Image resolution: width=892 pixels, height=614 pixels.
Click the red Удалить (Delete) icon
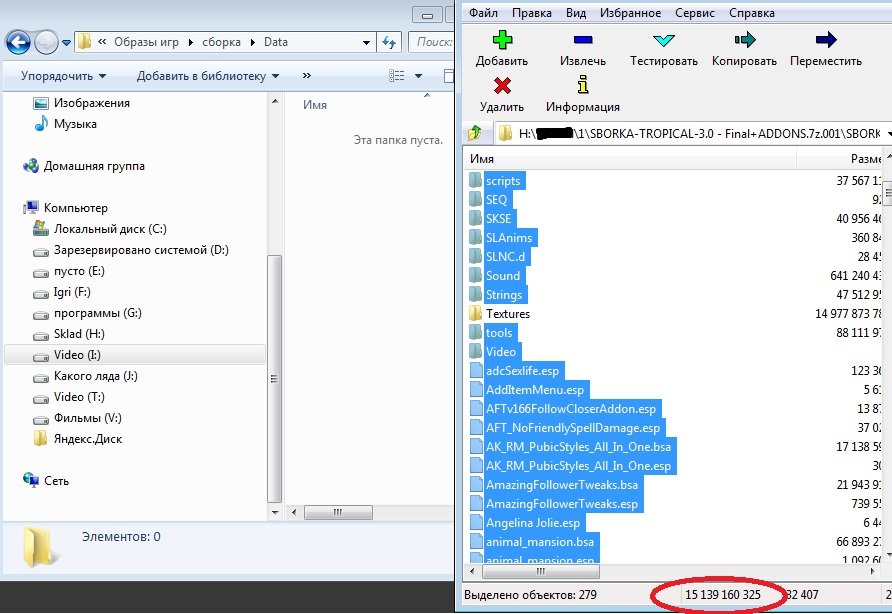click(x=502, y=87)
